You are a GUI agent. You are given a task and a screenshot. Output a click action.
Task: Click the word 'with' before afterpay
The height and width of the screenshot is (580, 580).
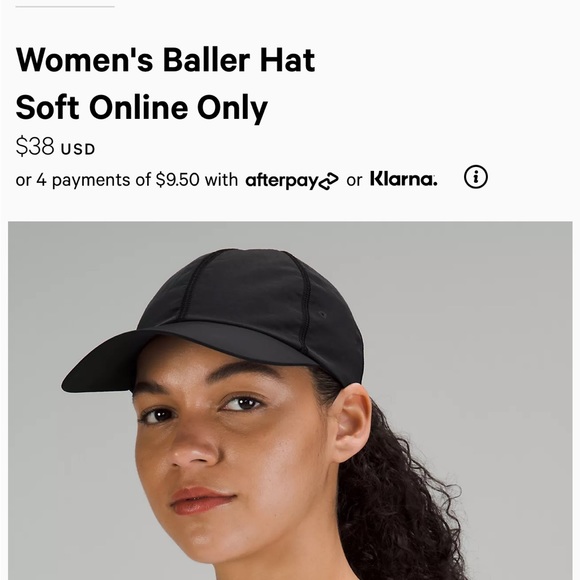click(221, 180)
